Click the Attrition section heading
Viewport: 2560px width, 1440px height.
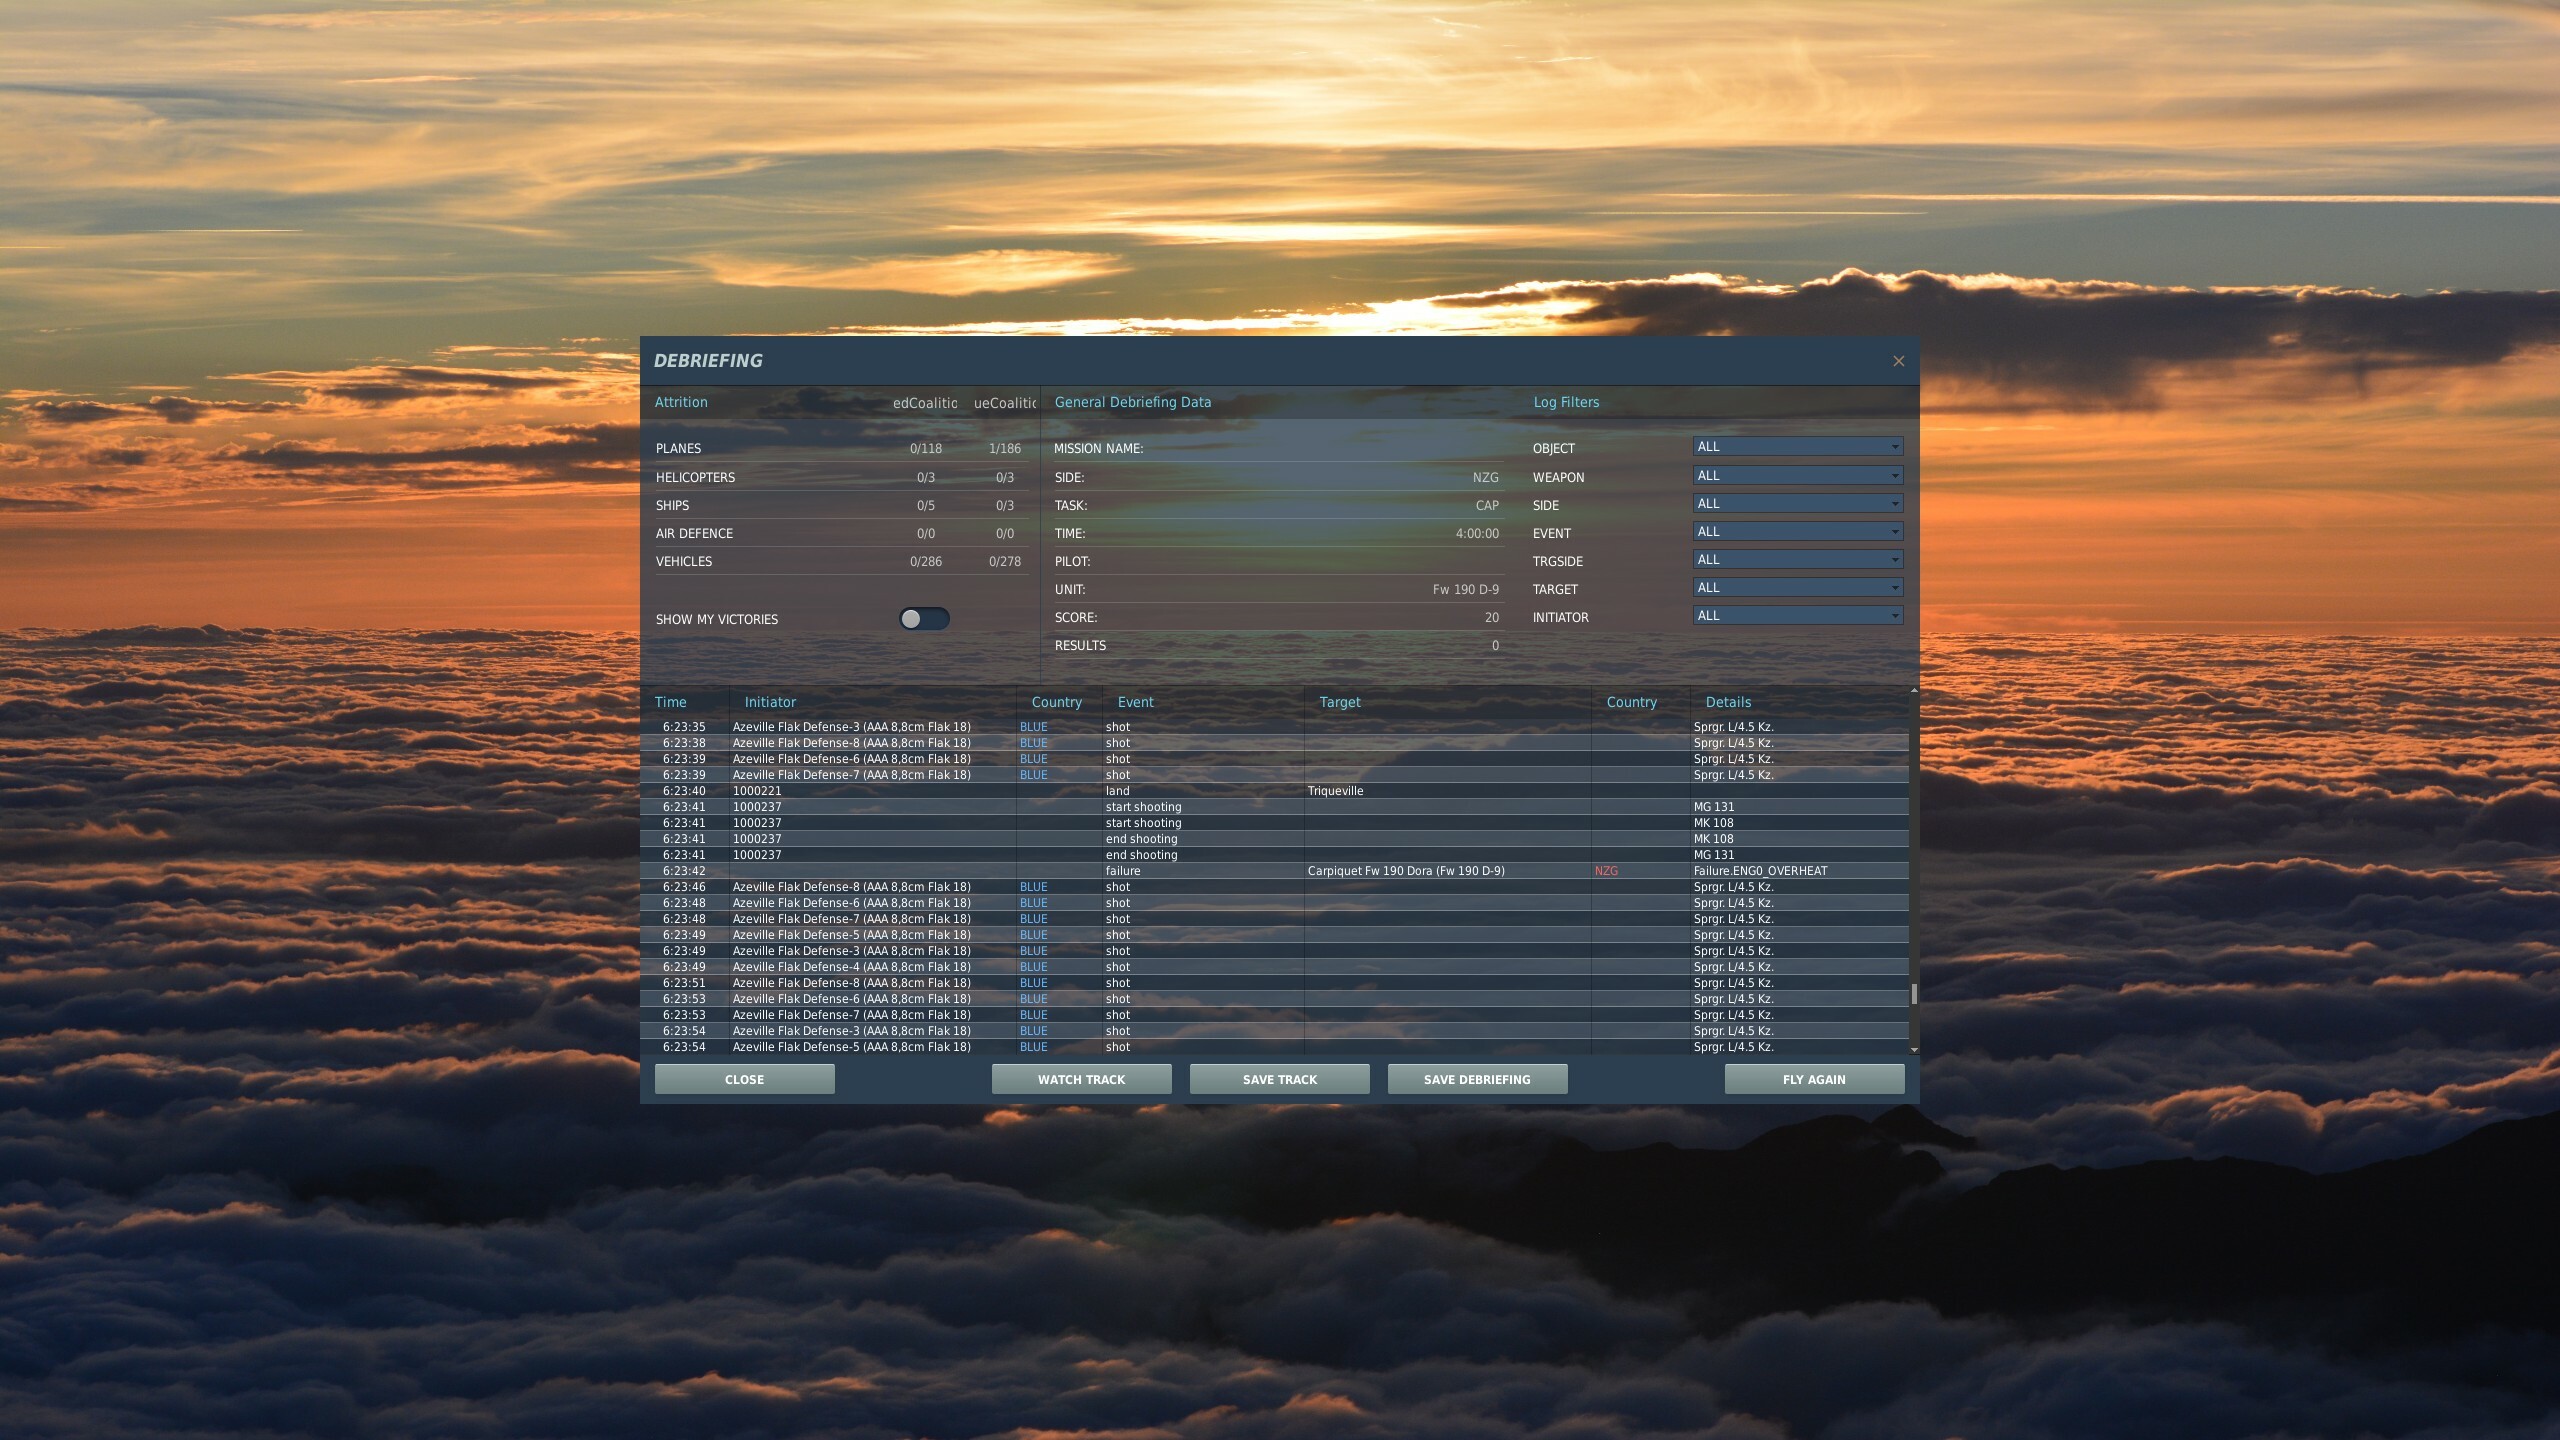point(681,402)
